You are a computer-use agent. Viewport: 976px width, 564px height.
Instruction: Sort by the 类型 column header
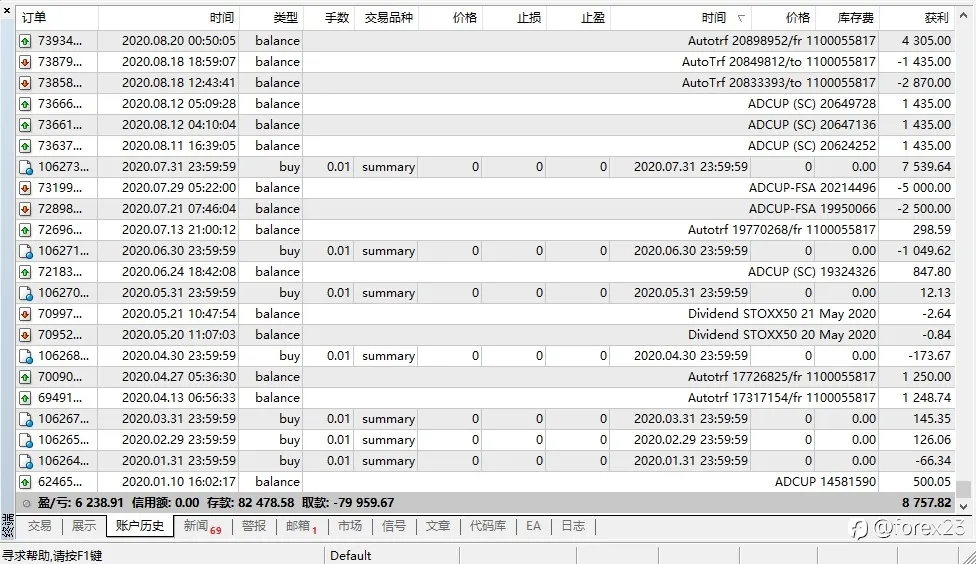click(271, 18)
